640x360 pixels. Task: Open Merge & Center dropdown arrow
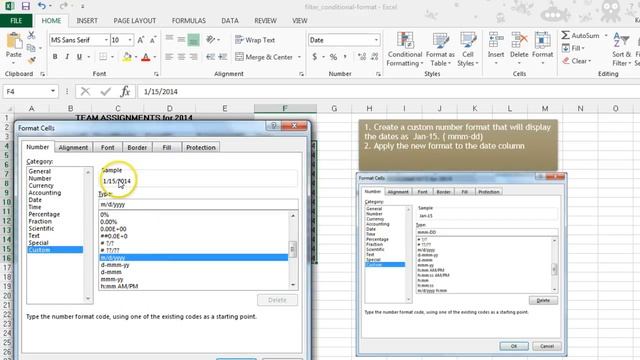click(299, 57)
